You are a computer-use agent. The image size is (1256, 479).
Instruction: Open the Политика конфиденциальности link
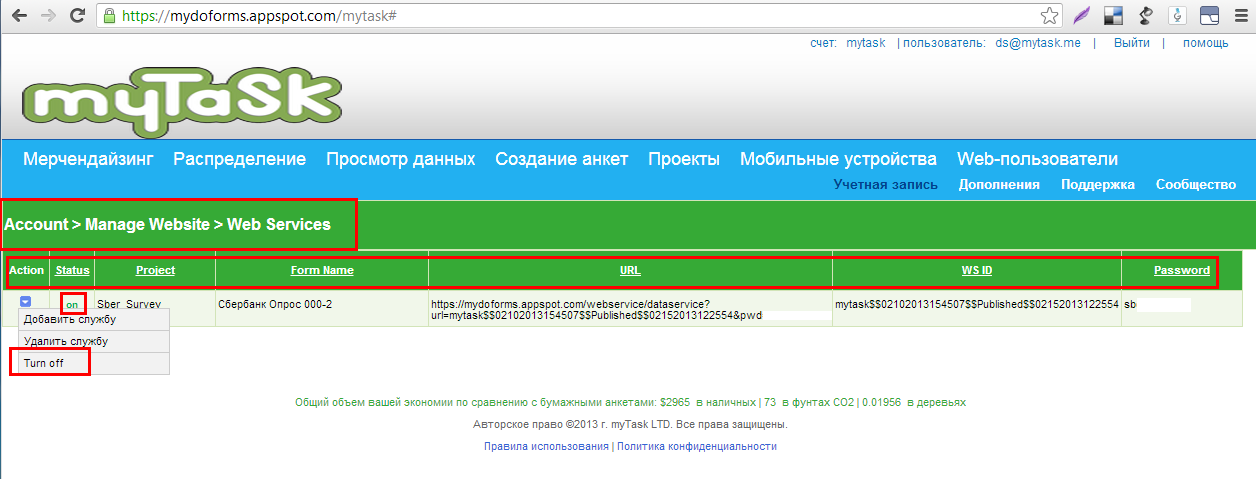[696, 446]
